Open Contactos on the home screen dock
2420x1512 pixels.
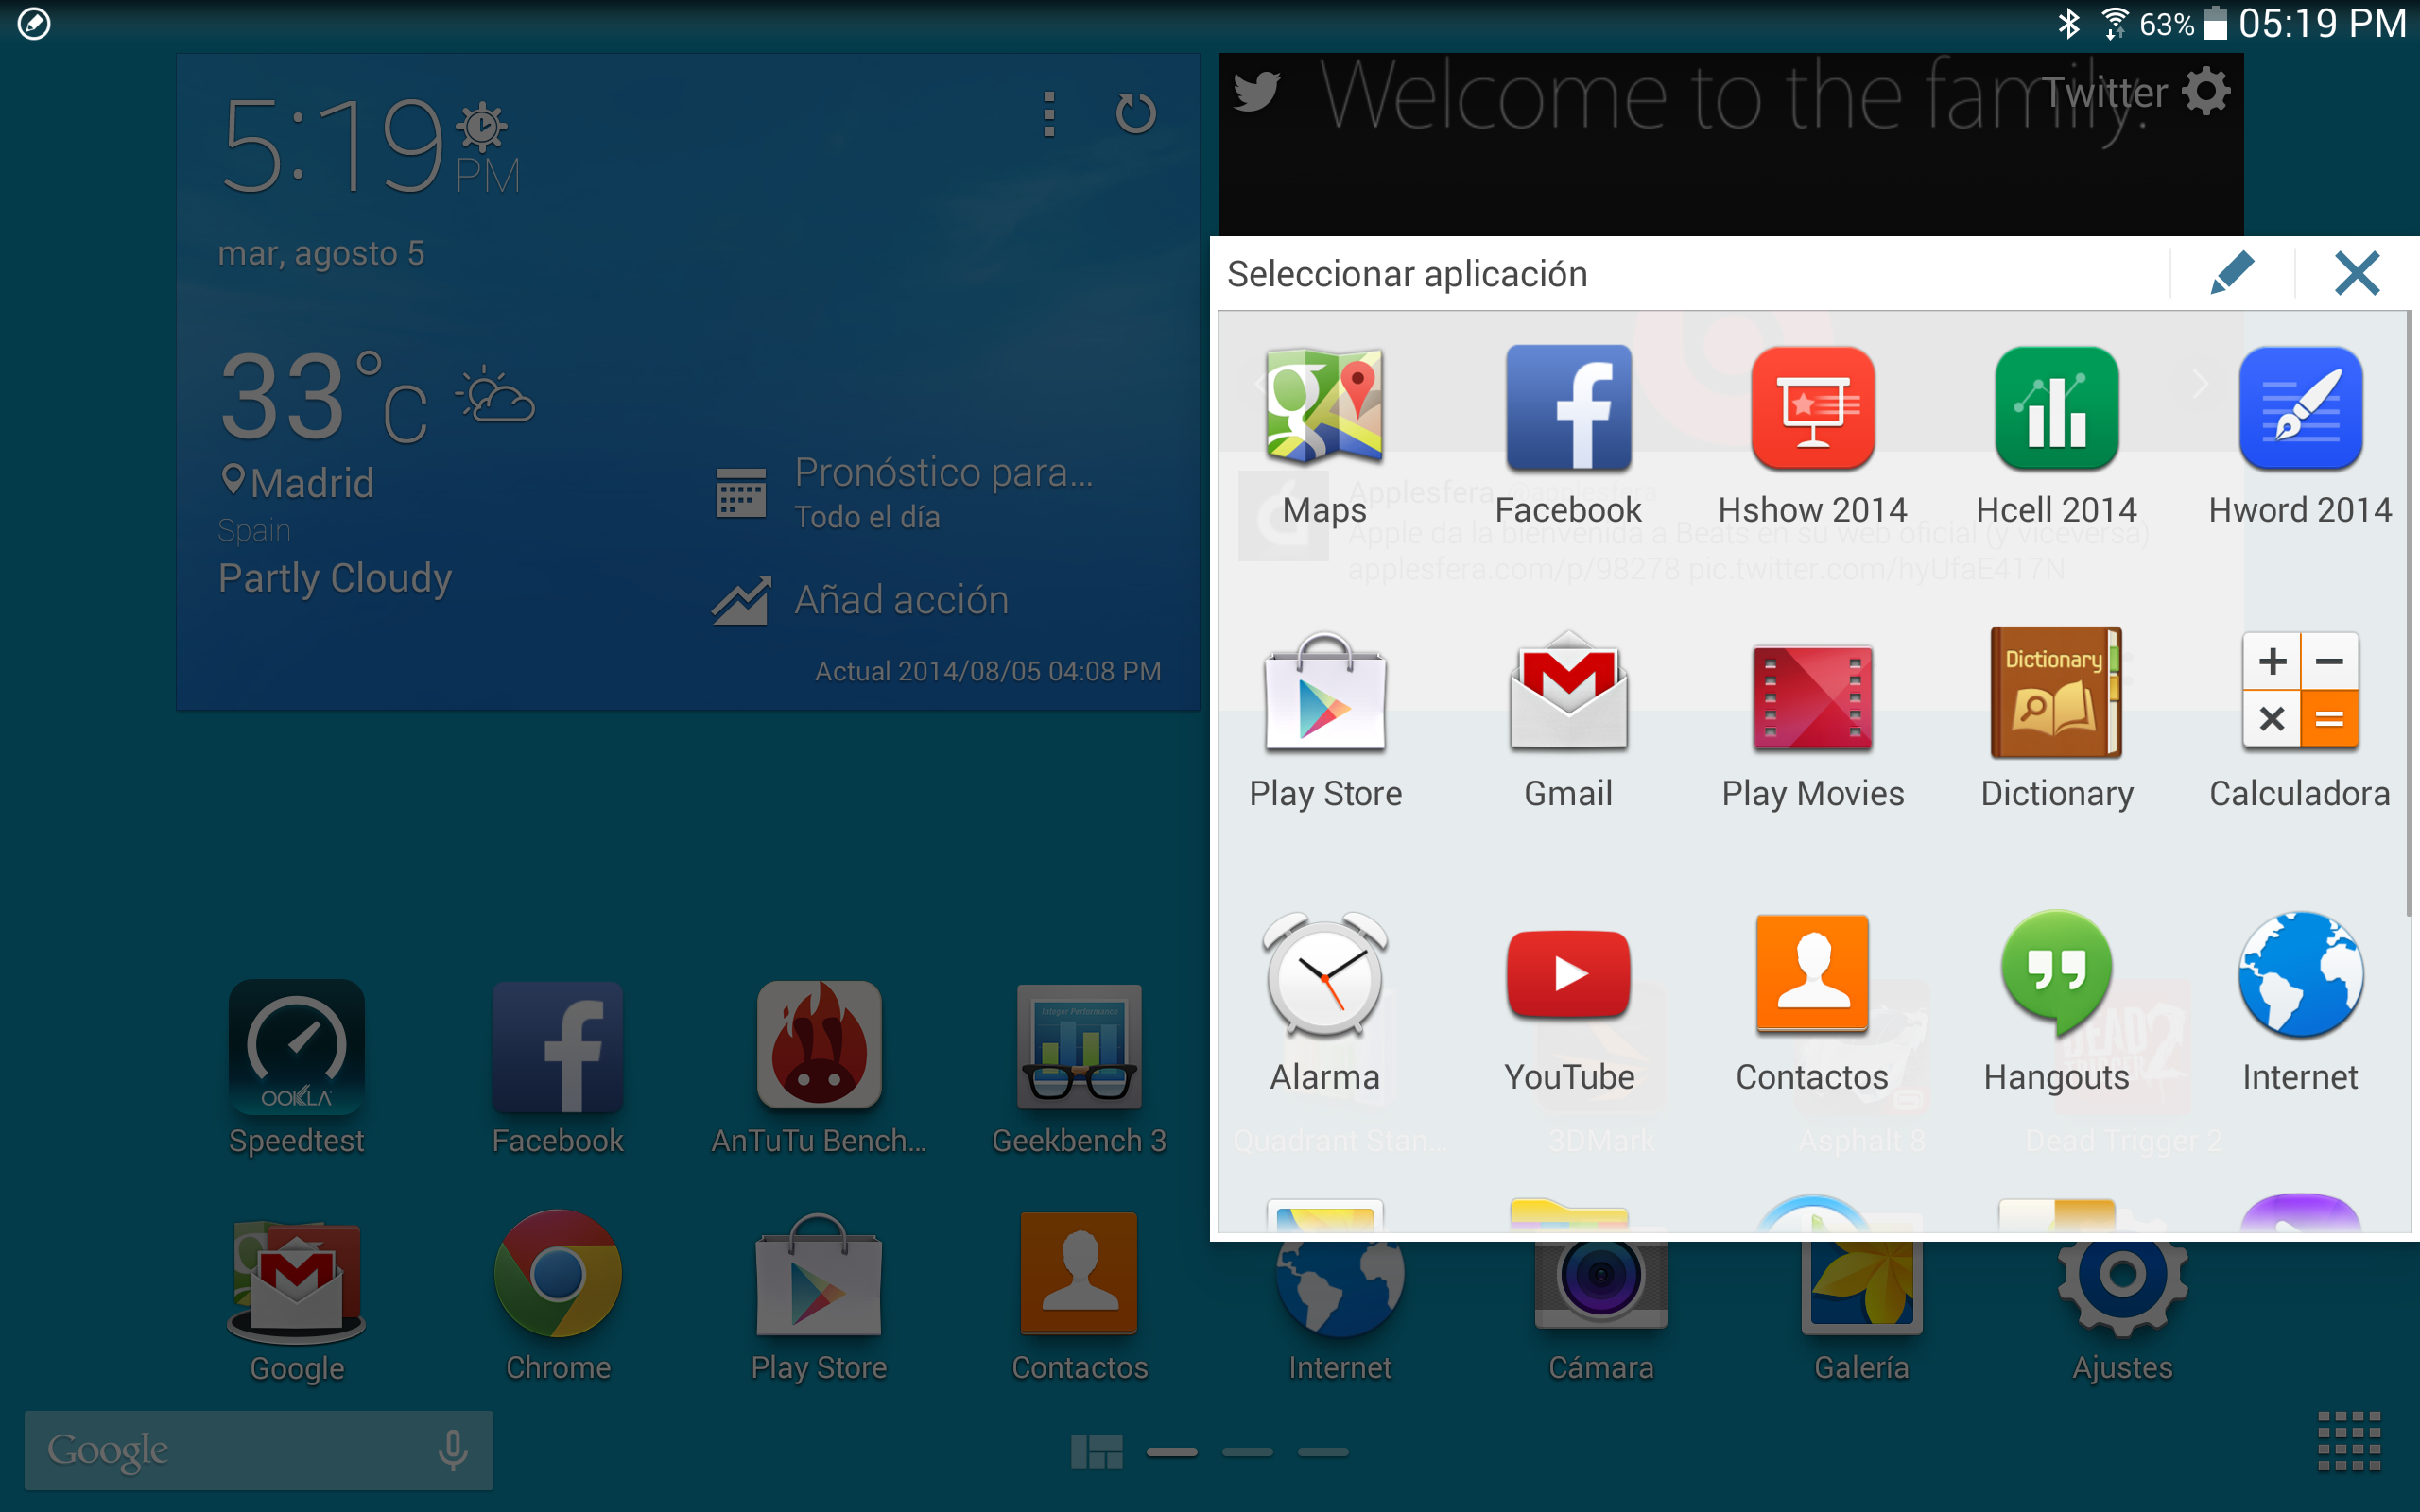(1079, 1297)
